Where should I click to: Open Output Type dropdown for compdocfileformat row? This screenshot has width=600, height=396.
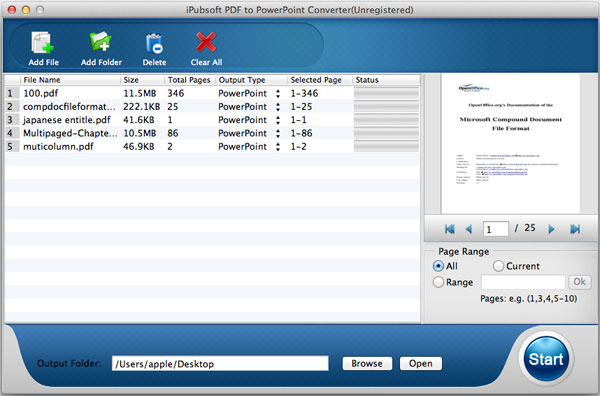point(278,107)
